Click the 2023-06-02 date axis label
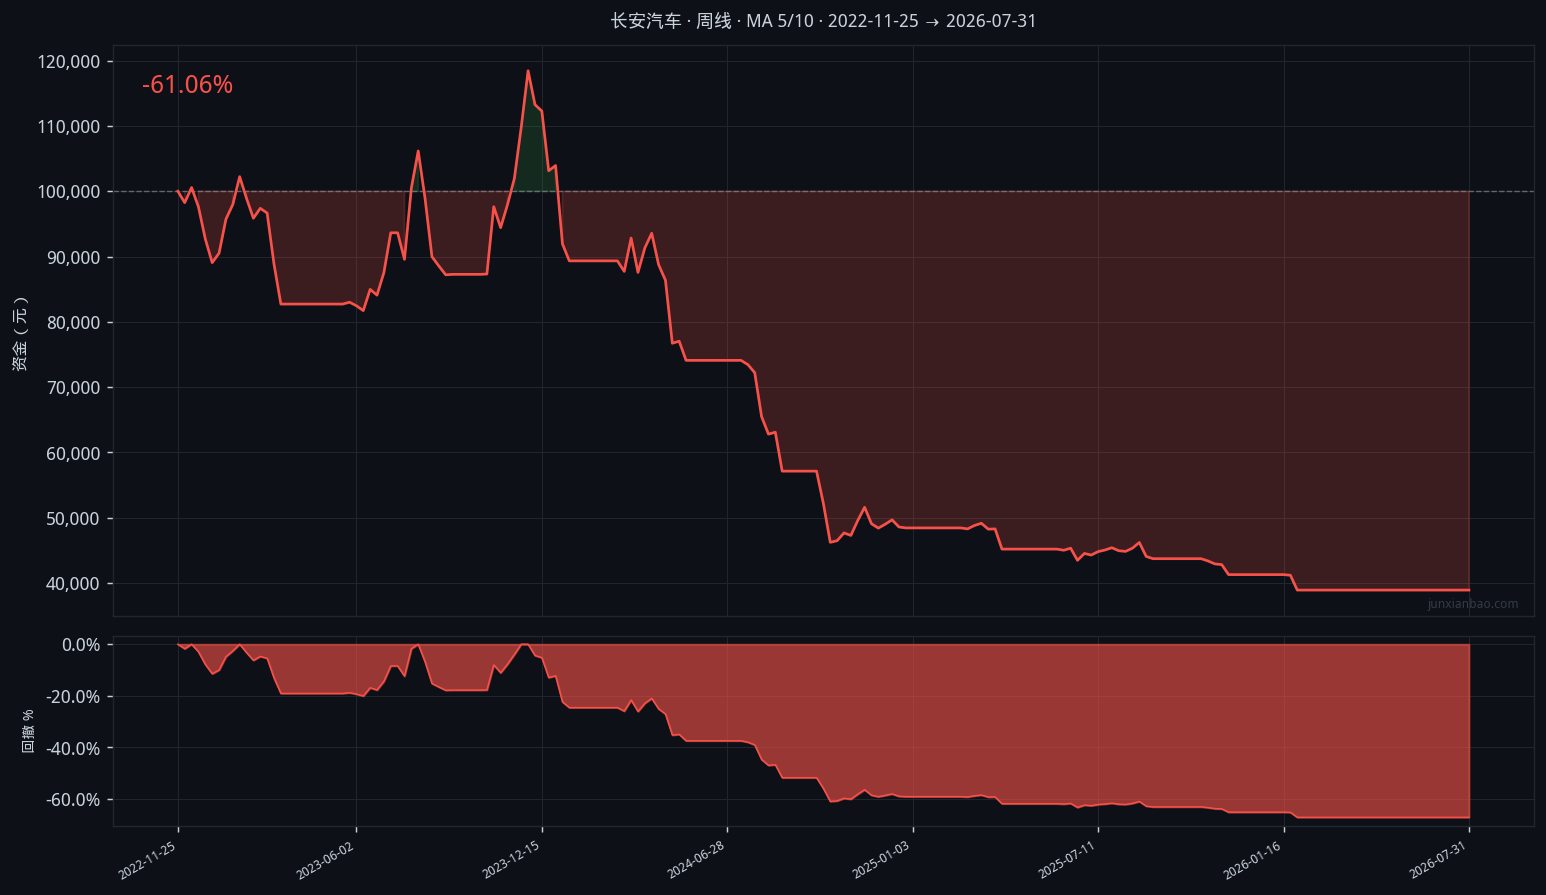This screenshot has height=895, width=1546. click(326, 859)
